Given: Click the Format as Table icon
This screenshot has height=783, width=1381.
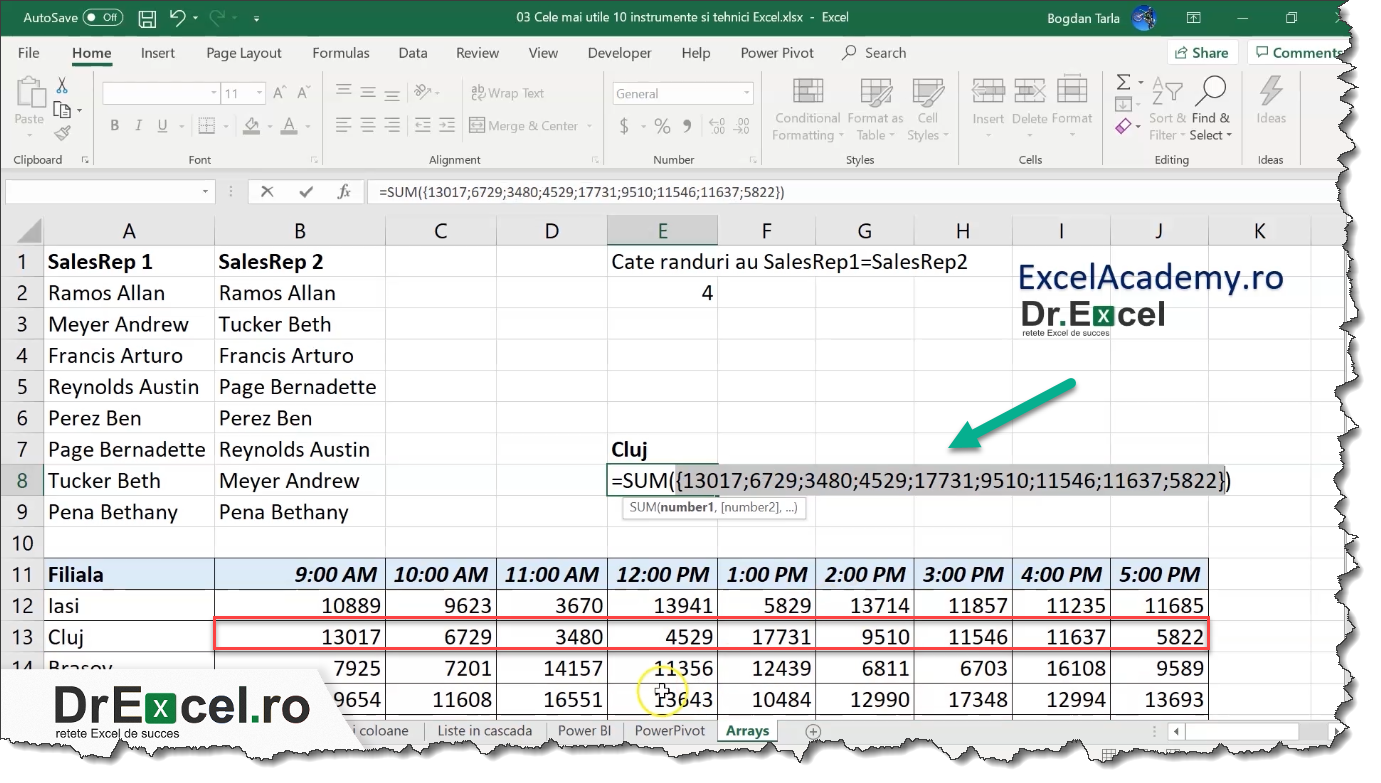Looking at the screenshot, I should point(874,110).
